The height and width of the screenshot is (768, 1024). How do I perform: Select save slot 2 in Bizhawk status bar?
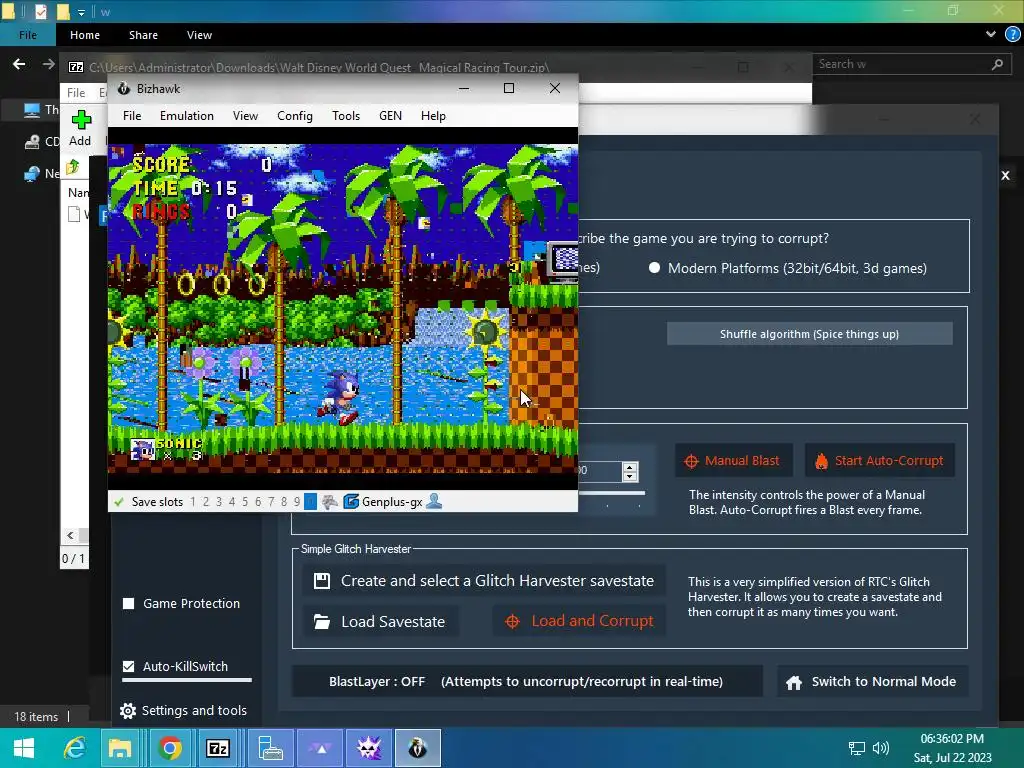206,502
